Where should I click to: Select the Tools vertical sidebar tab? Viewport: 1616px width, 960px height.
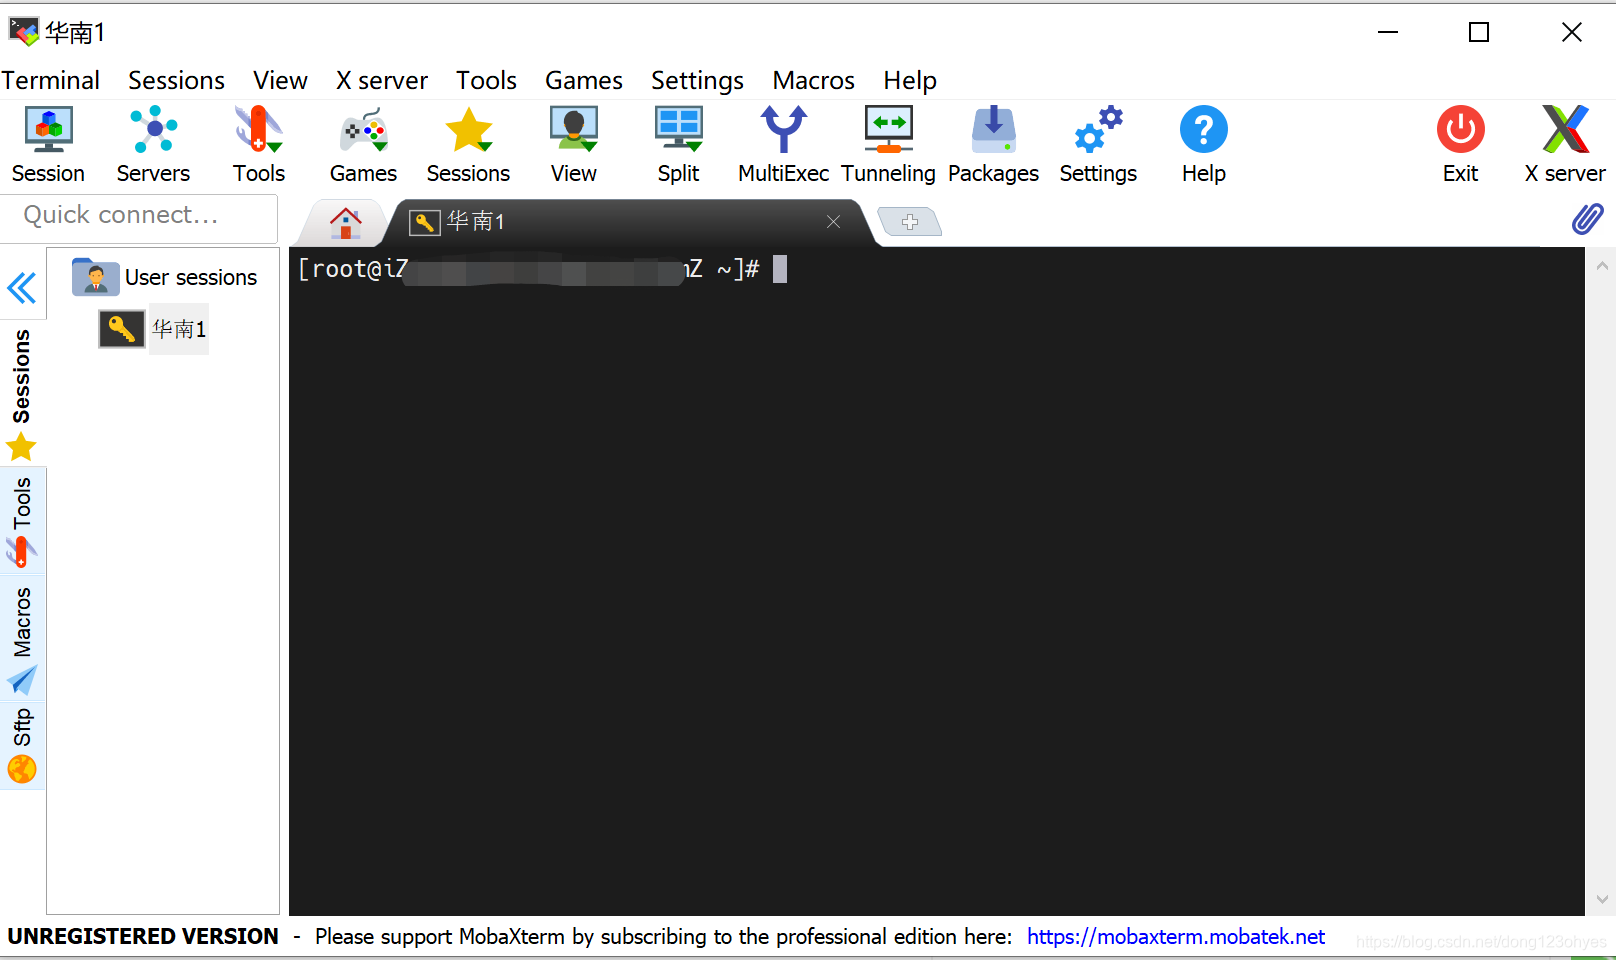click(22, 522)
